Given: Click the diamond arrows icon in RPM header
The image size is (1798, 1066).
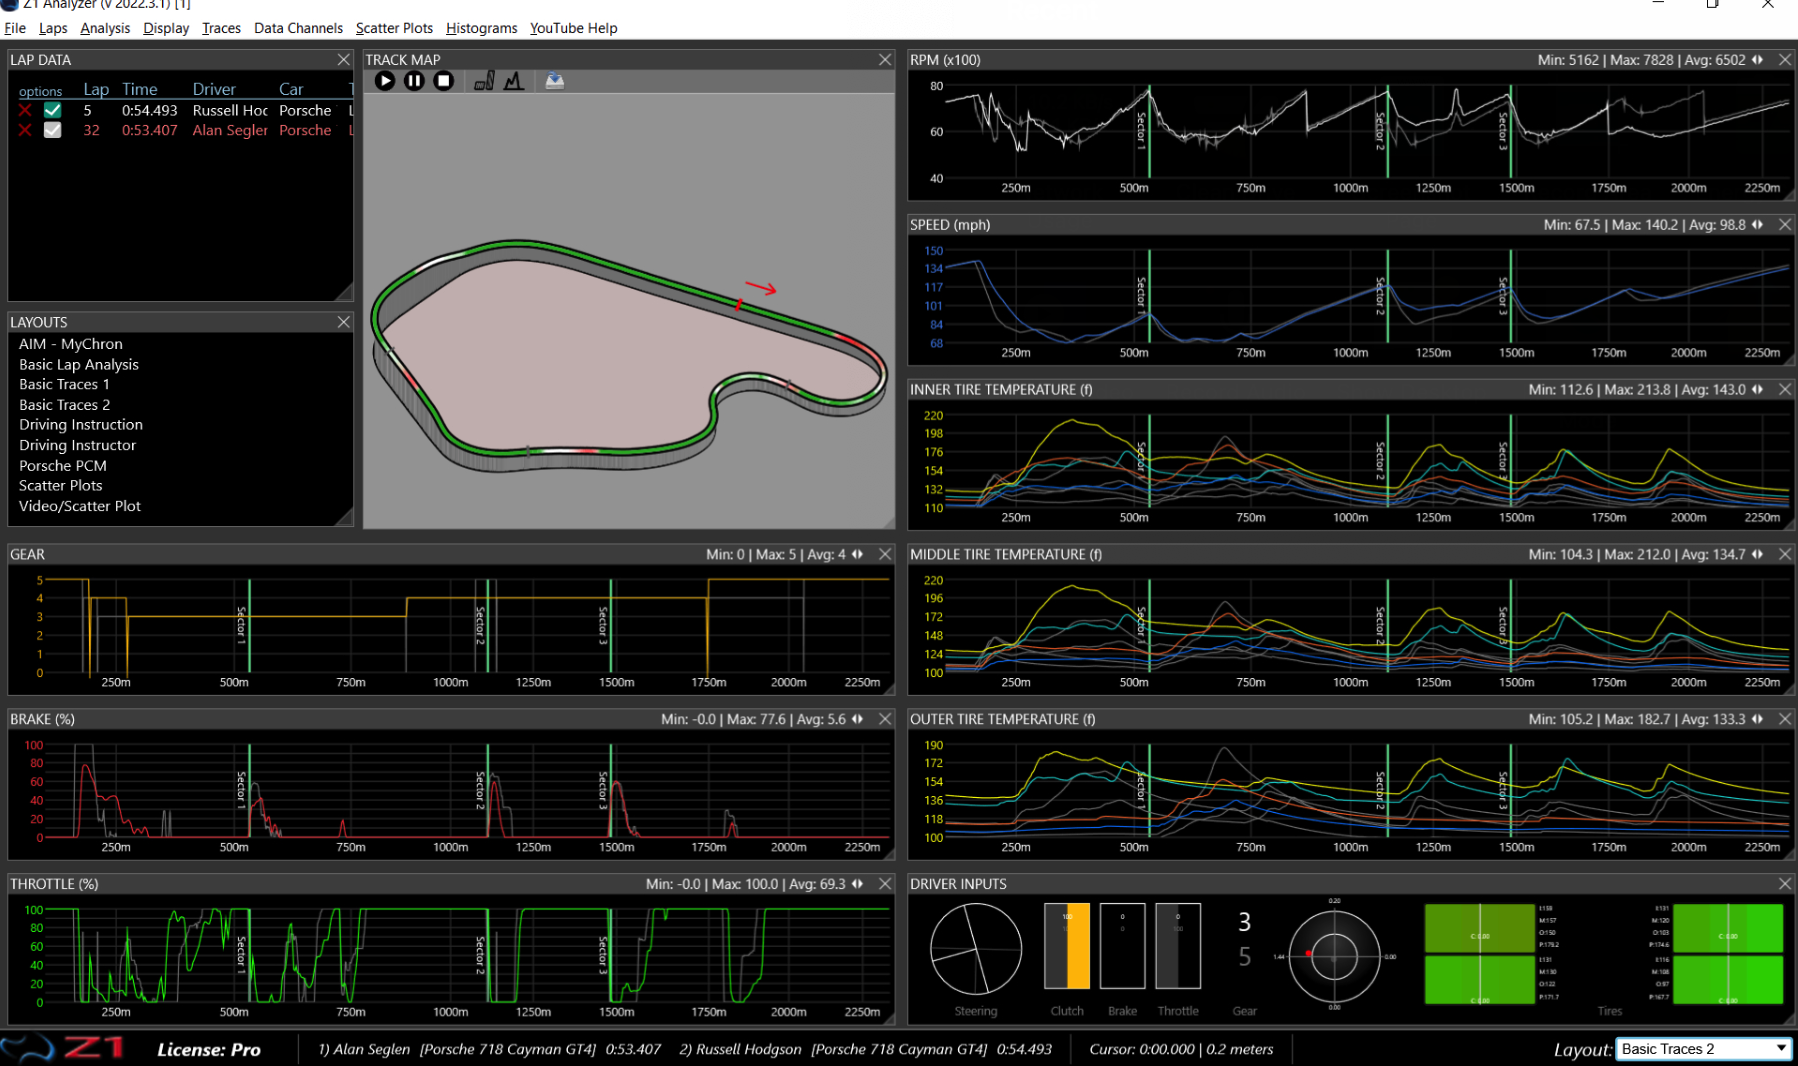Looking at the screenshot, I should 1757,60.
